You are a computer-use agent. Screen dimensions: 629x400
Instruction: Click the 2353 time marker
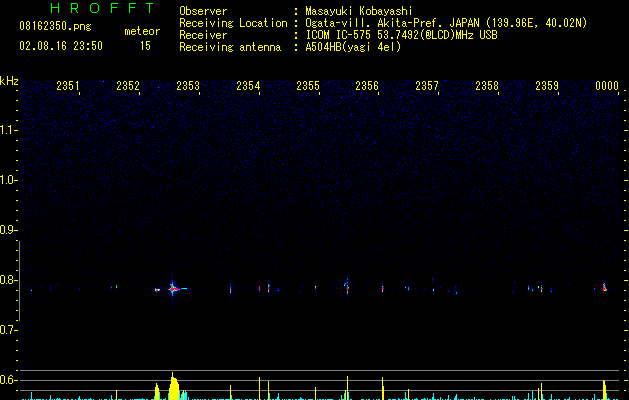click(x=188, y=86)
